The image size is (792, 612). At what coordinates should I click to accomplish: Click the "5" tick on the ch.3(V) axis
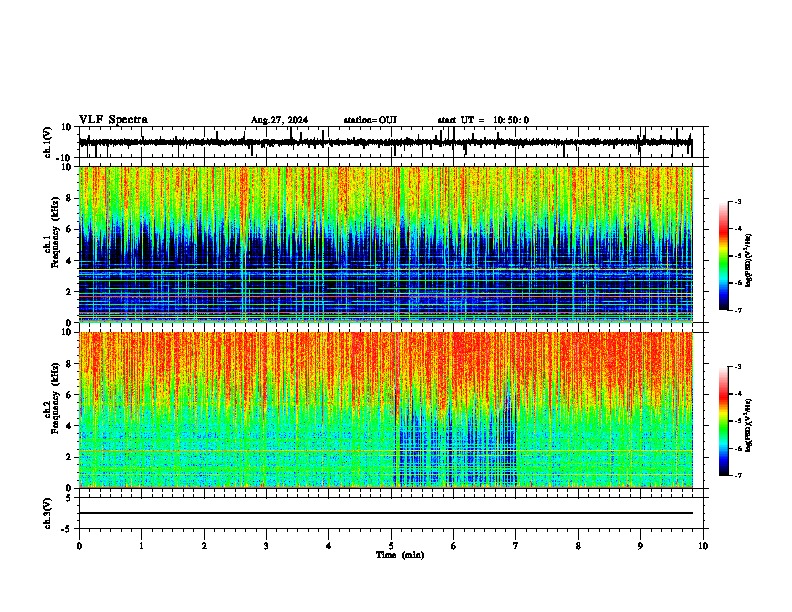click(x=70, y=497)
